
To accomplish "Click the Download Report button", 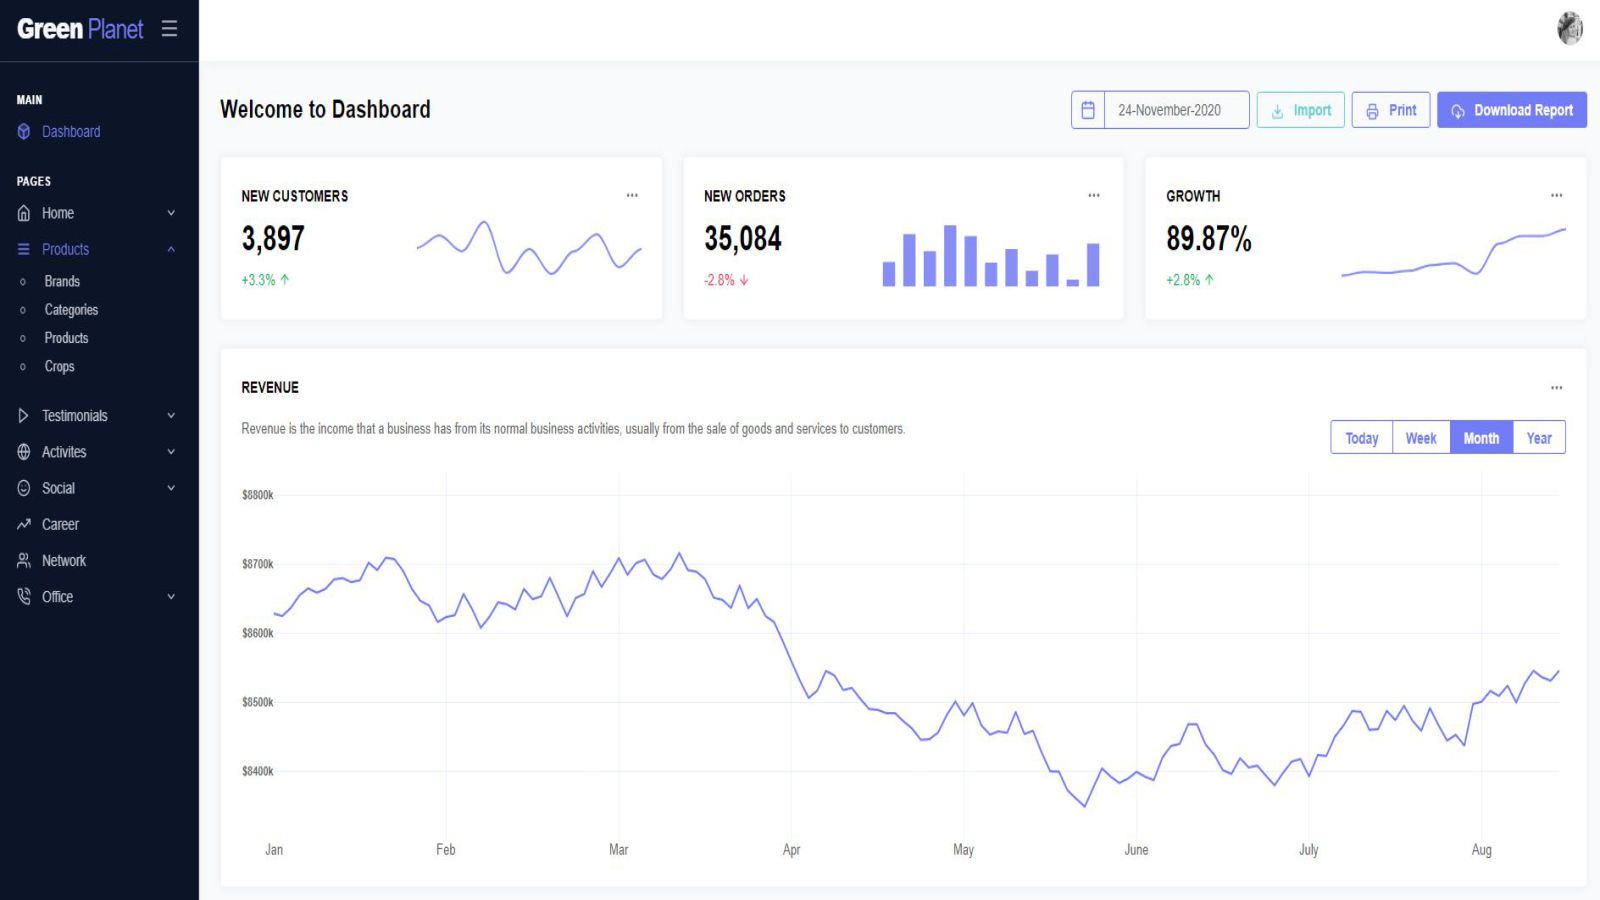I will coord(1511,110).
